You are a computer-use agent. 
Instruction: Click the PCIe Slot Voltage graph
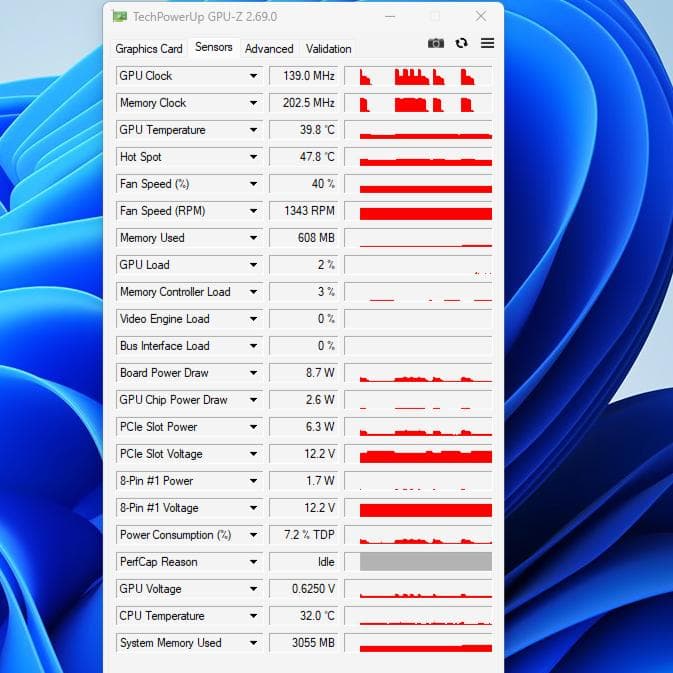tap(418, 455)
